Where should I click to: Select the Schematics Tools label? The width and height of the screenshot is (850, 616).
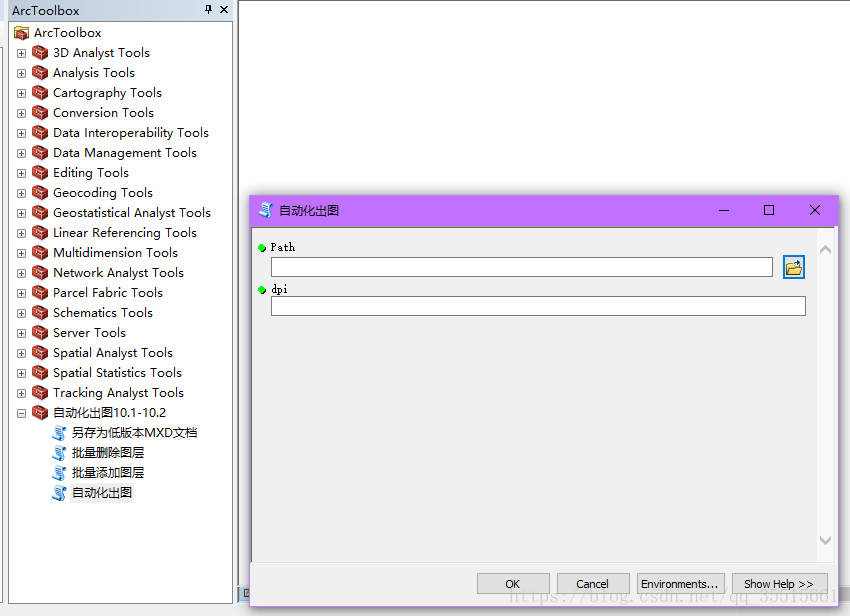coord(102,313)
